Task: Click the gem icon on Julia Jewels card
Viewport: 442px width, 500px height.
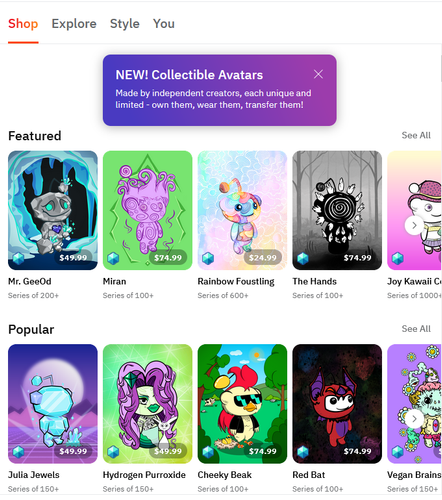Action: point(18,452)
